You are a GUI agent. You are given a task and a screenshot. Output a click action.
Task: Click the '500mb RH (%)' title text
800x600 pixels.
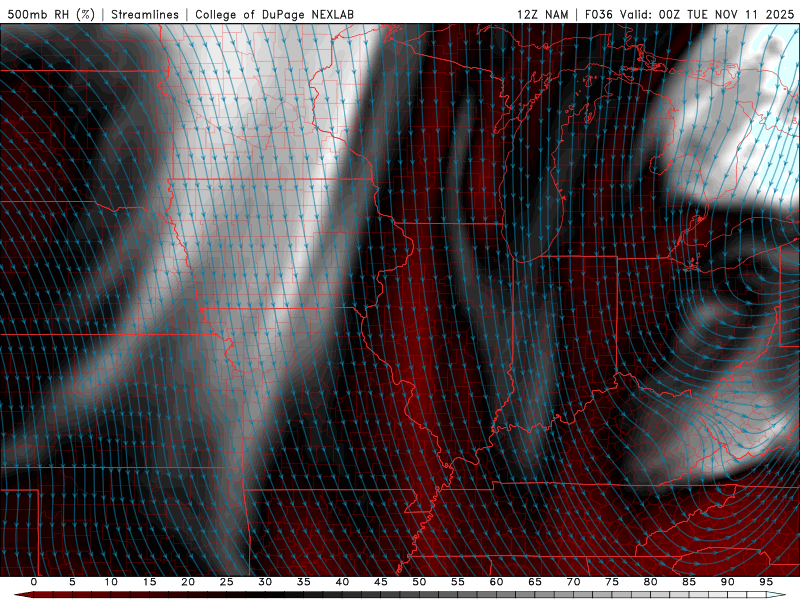point(51,14)
